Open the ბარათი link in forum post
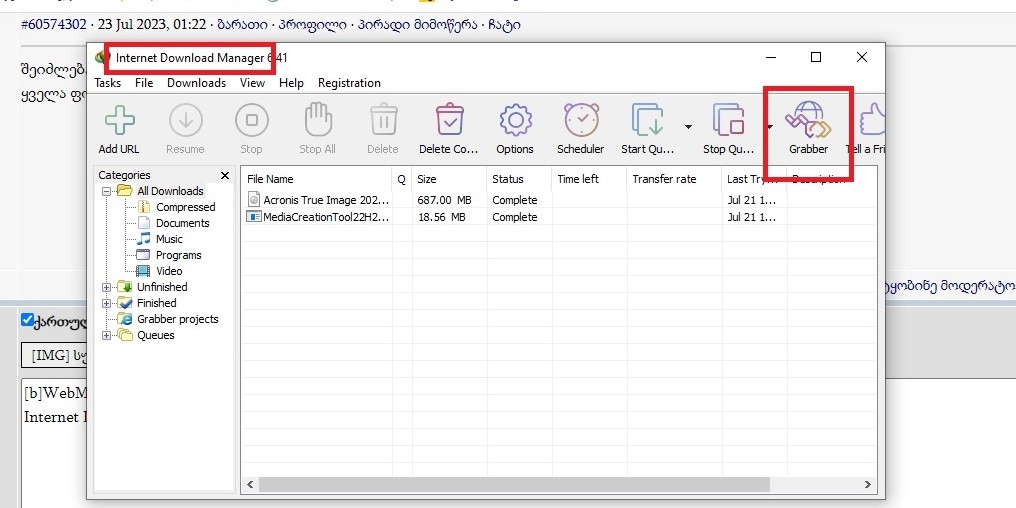 pos(244,25)
